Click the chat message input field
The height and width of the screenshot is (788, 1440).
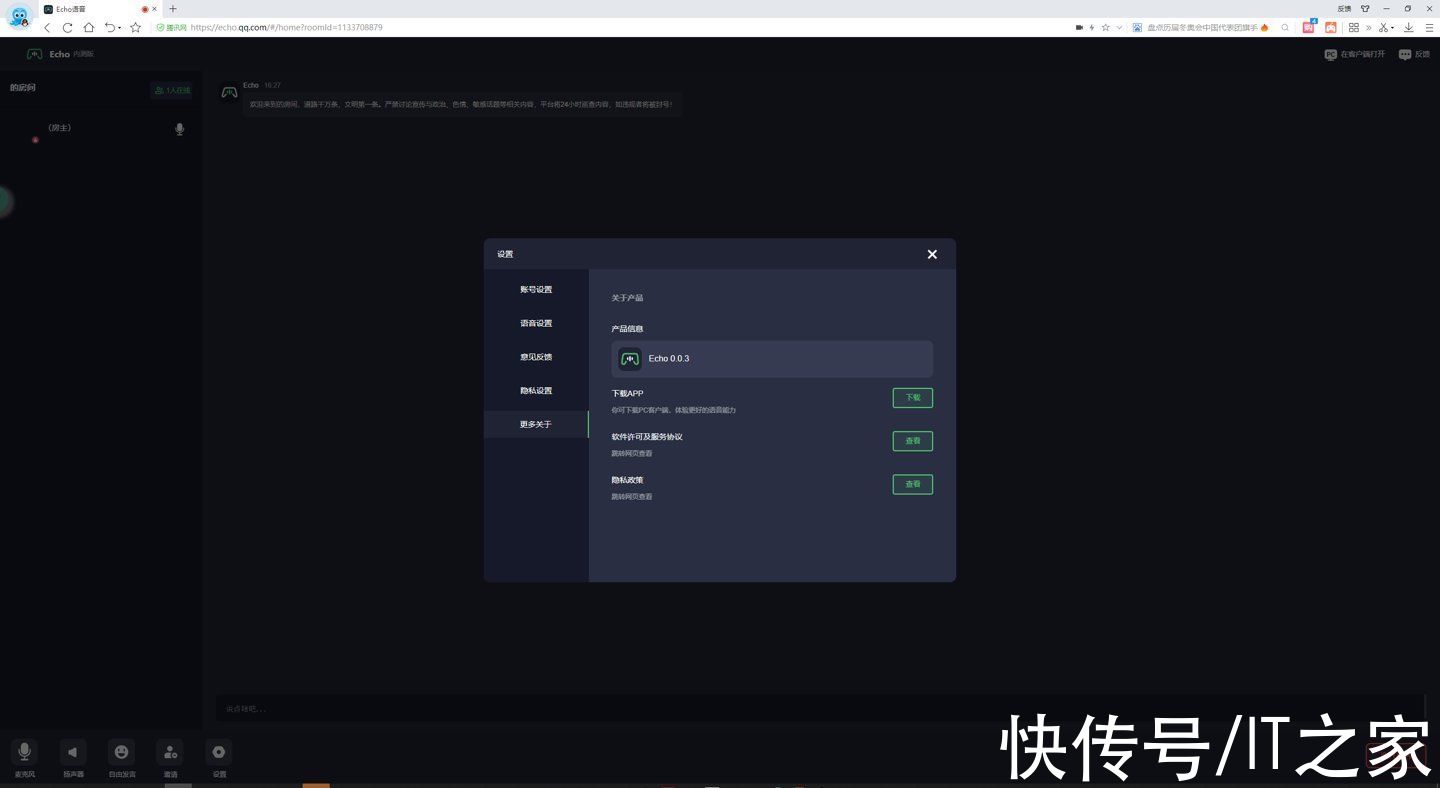coord(820,708)
